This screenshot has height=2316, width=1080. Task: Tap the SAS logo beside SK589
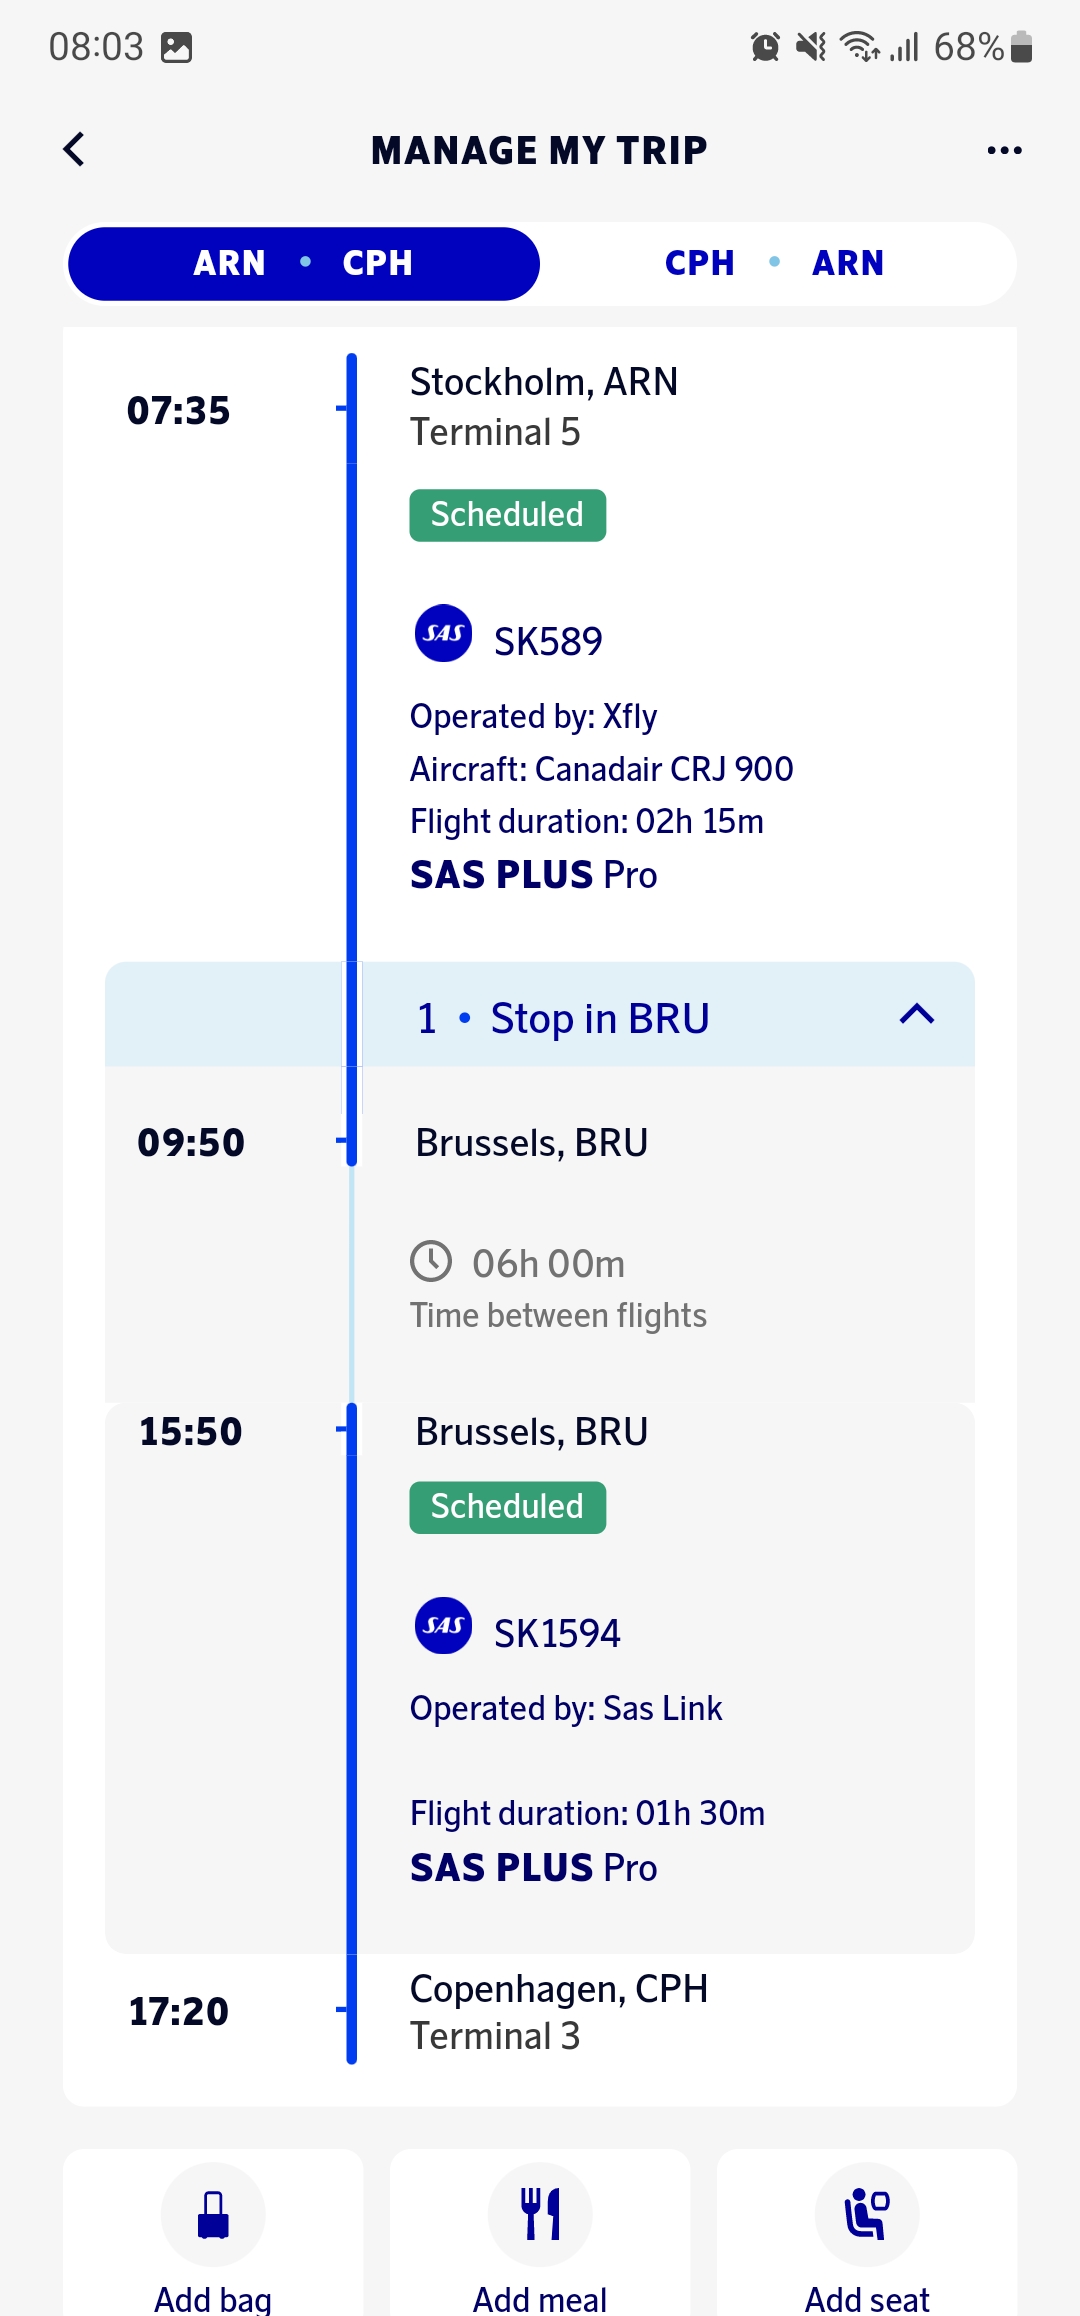pos(443,633)
